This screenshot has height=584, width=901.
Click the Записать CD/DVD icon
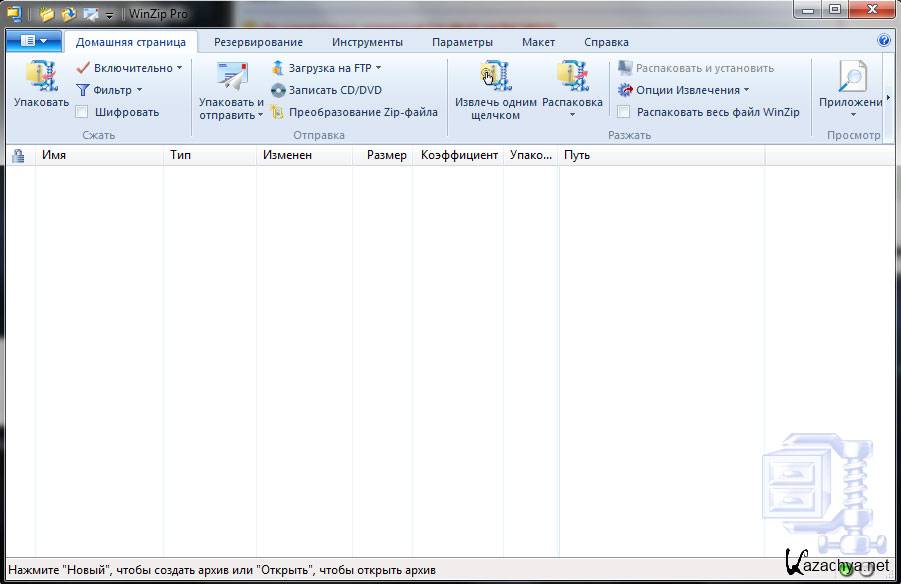click(x=279, y=90)
